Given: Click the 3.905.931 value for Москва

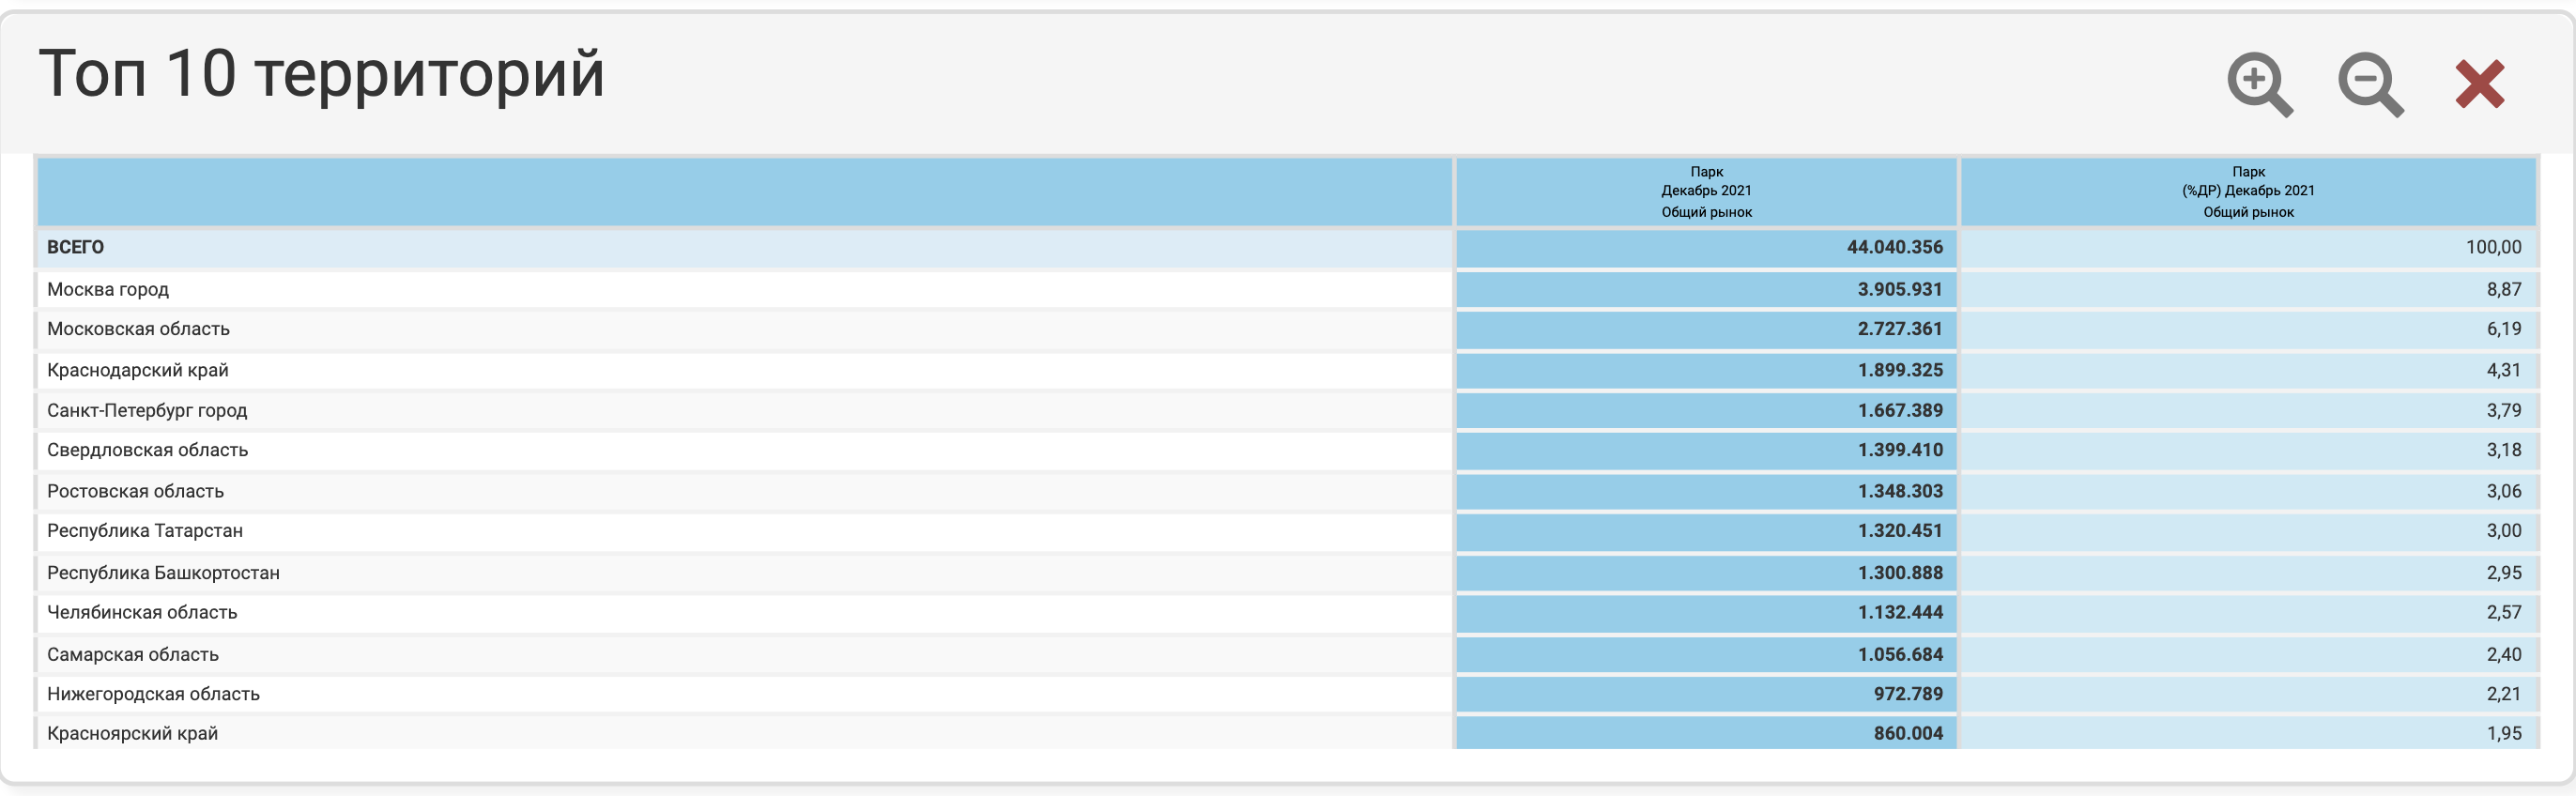Looking at the screenshot, I should [x=1898, y=290].
